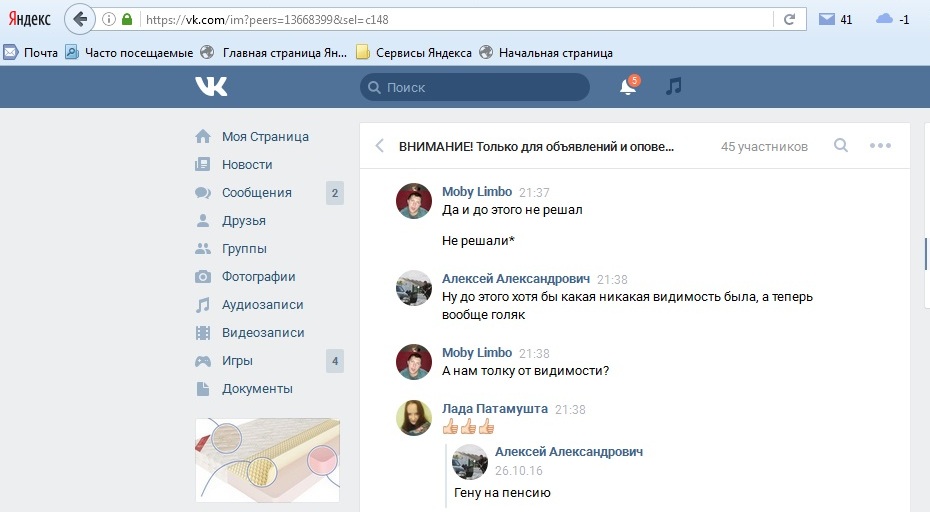
Task: Open notifications bell with 5 badge
Action: pos(629,86)
